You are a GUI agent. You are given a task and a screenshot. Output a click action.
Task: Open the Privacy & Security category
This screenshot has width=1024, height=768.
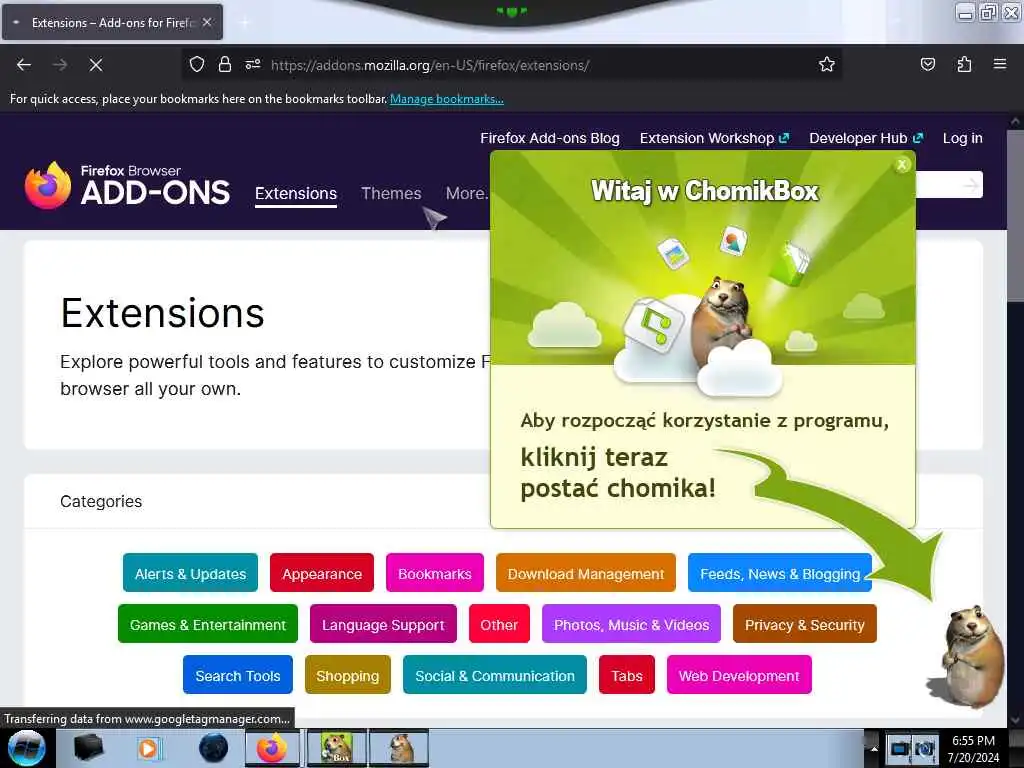[805, 624]
